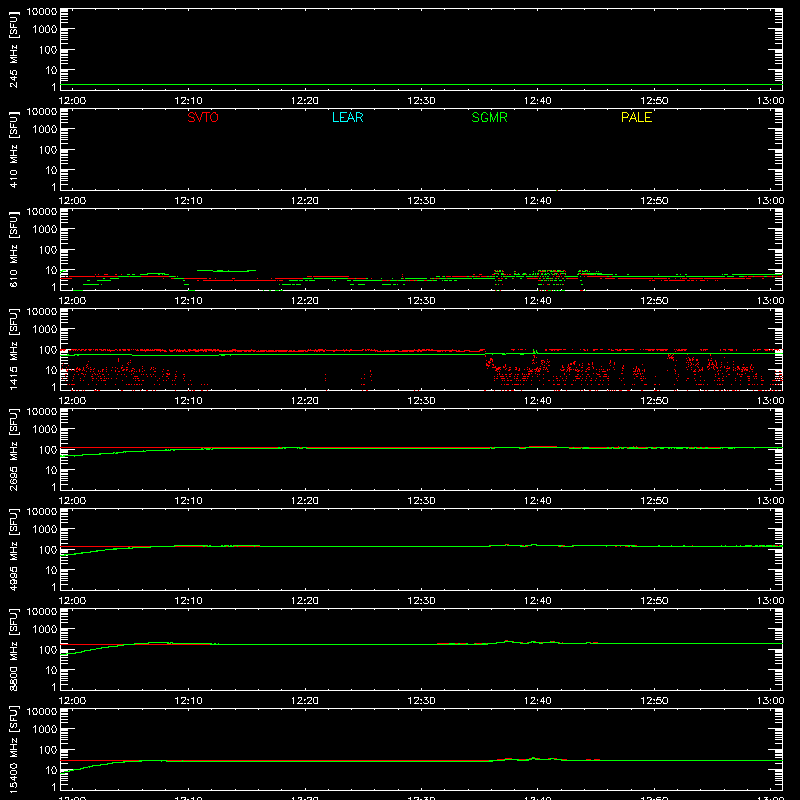Click 13:00 tick label under 1415 MHz plot
The height and width of the screenshot is (800, 800).
(770, 401)
